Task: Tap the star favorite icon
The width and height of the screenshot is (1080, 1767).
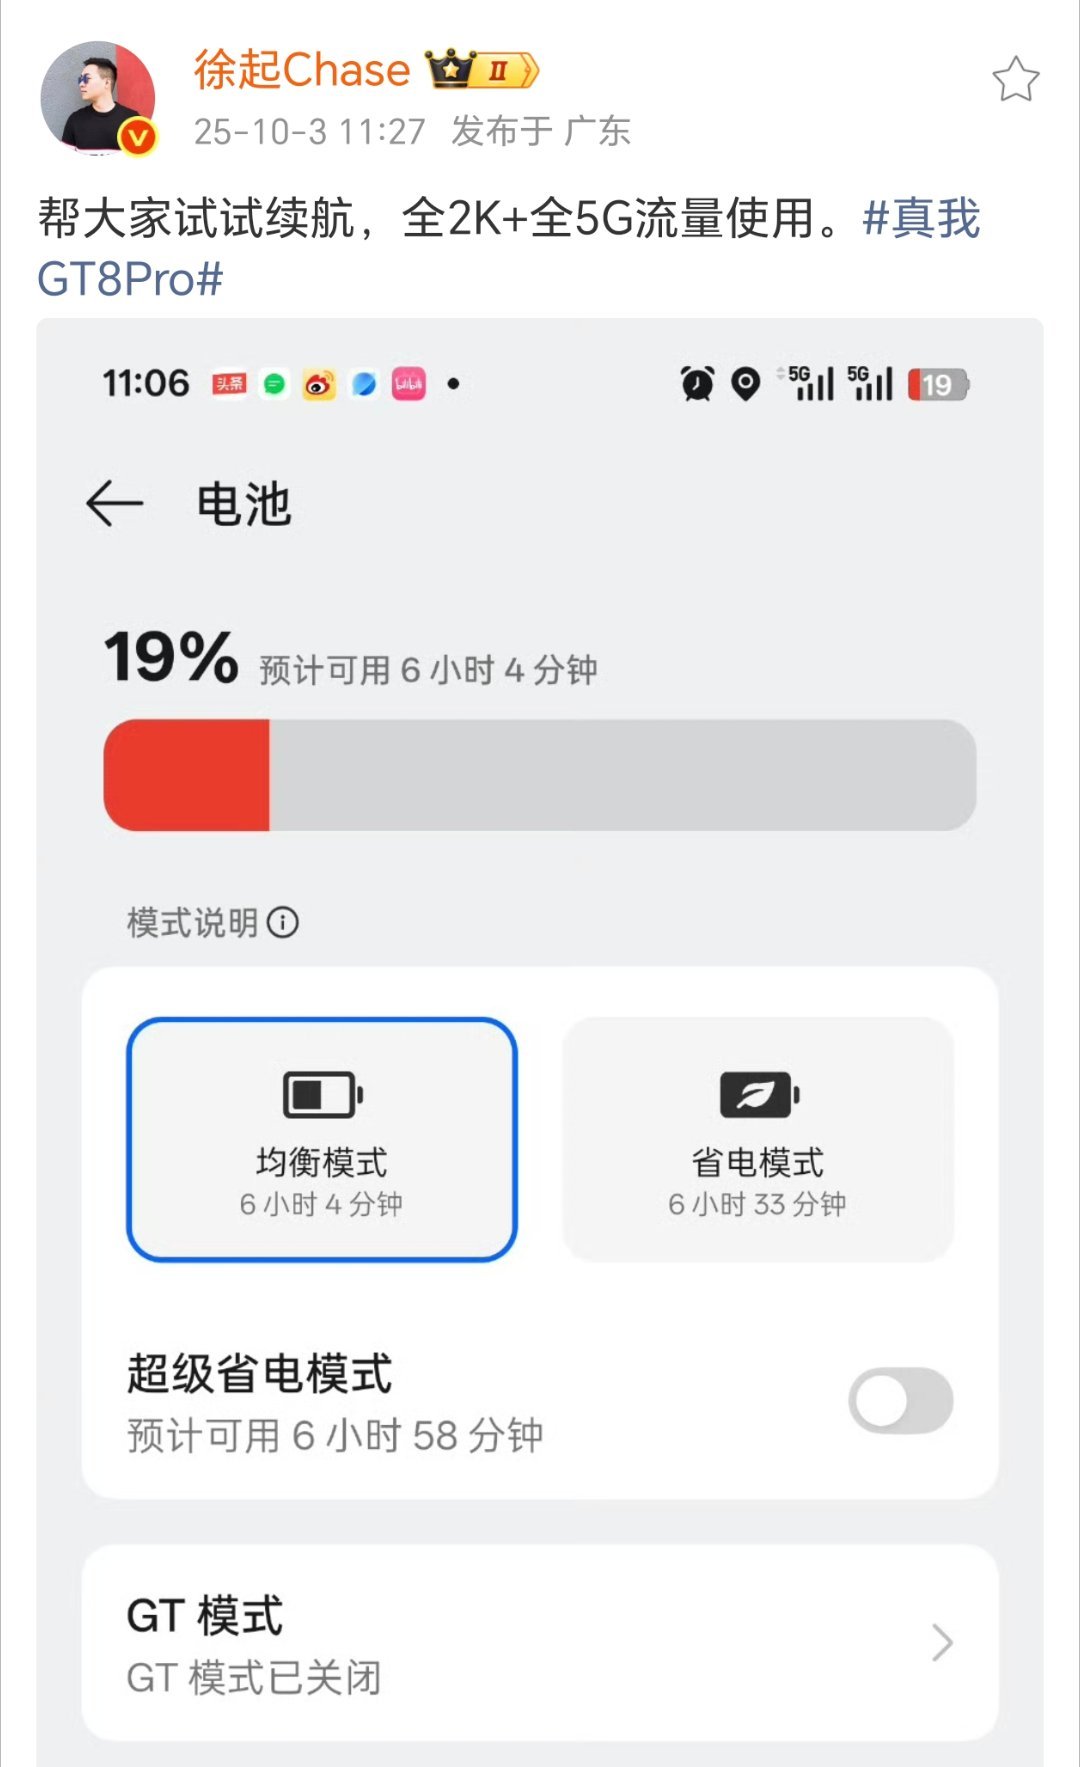Action: tap(1015, 79)
